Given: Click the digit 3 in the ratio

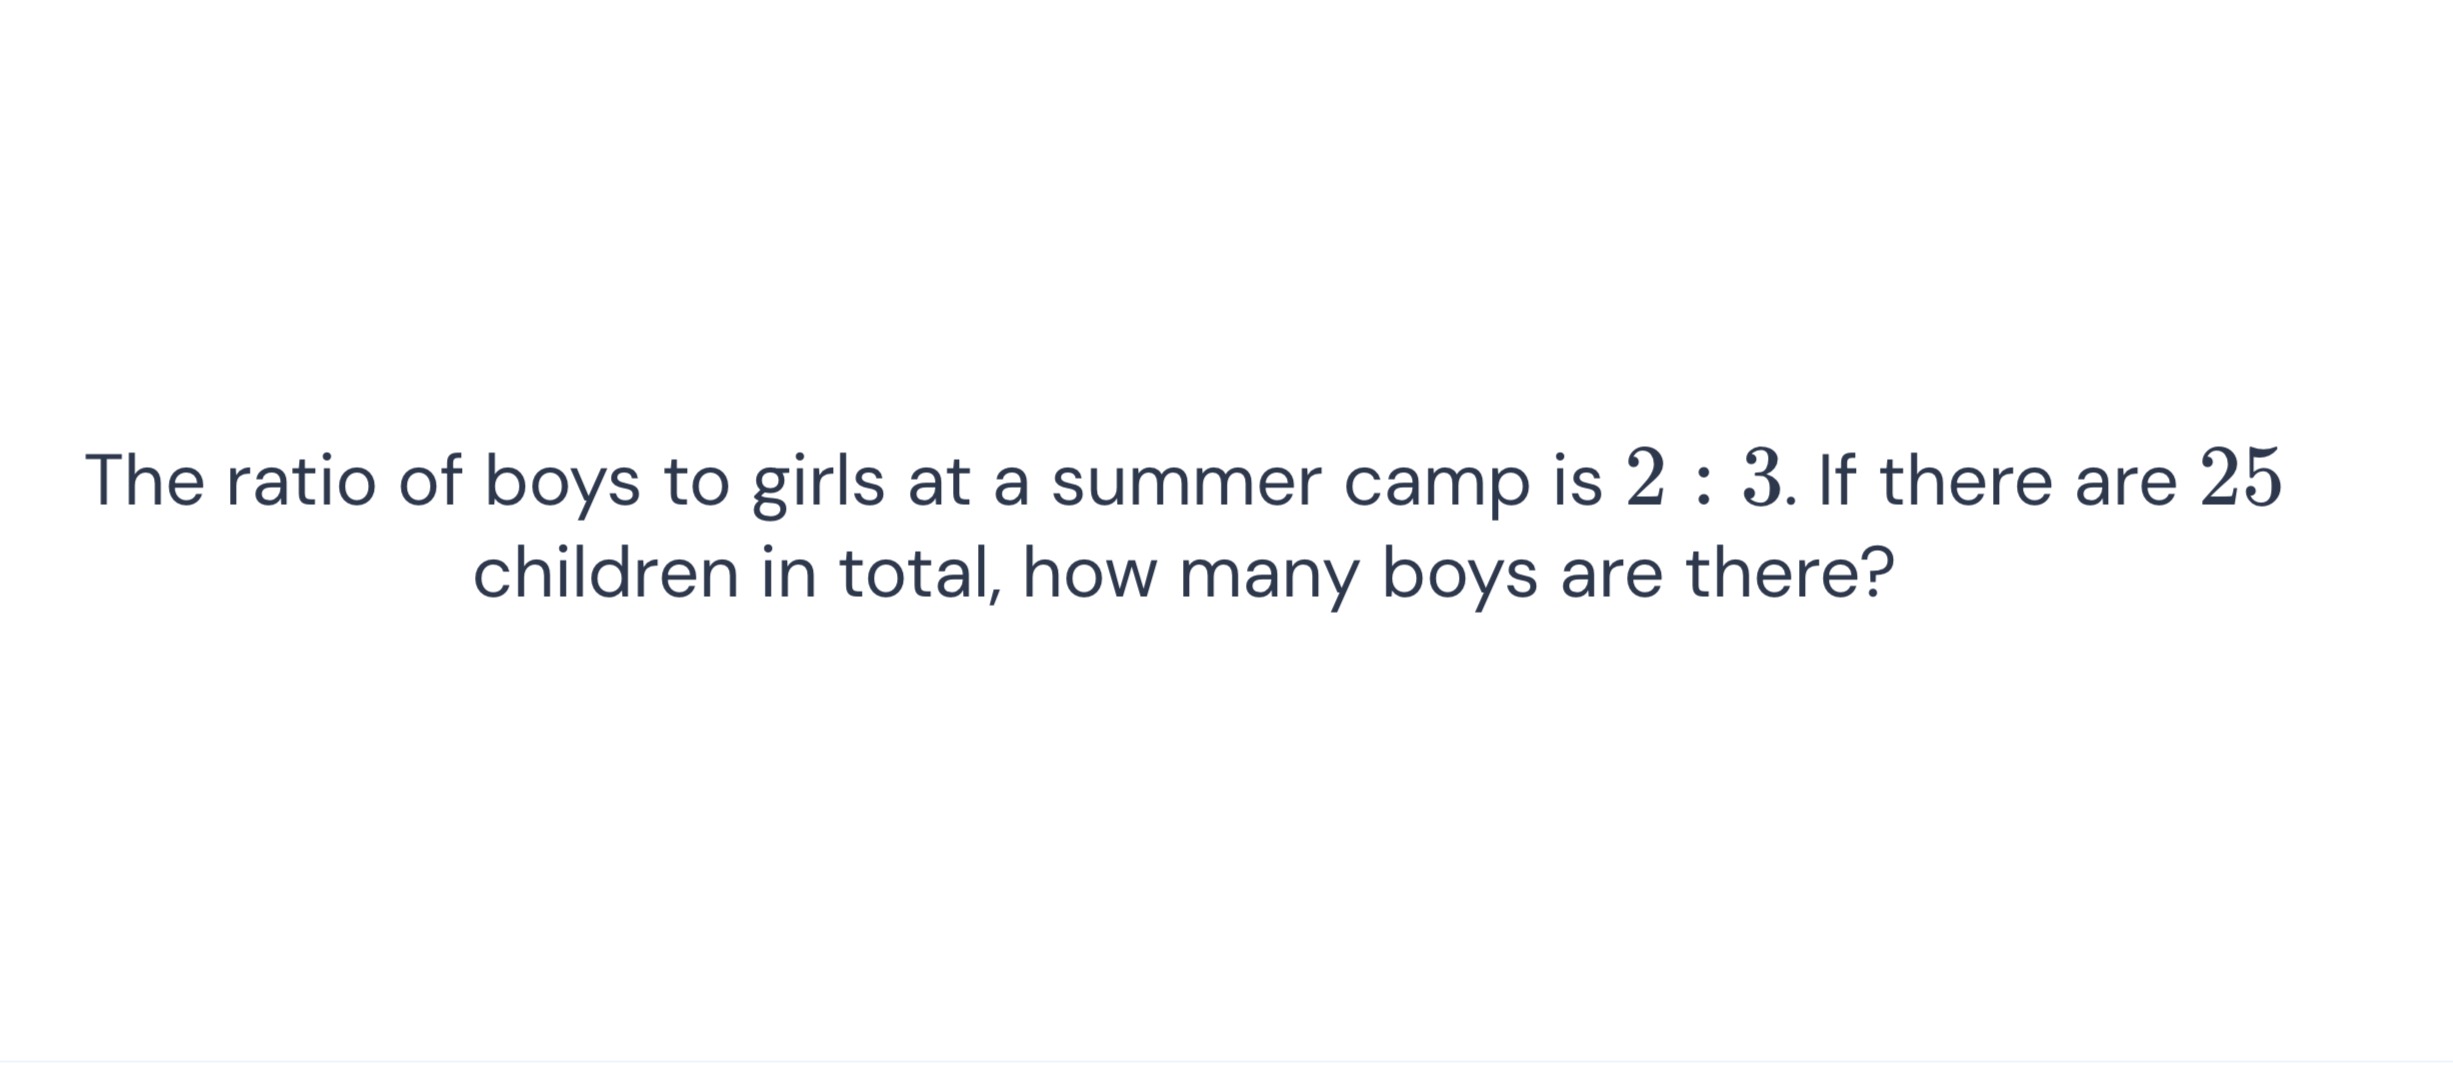Looking at the screenshot, I should 1761,478.
